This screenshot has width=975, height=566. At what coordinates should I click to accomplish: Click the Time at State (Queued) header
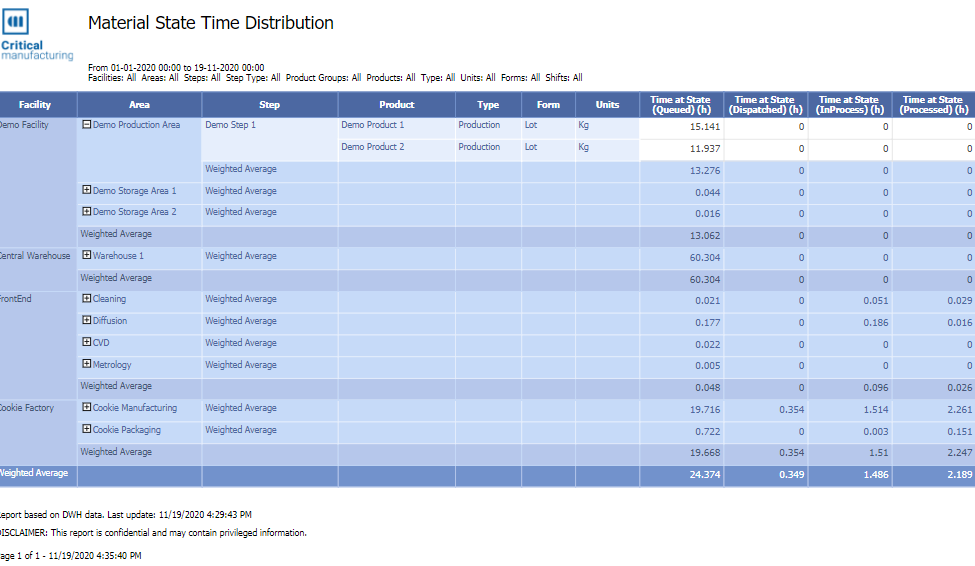tap(681, 105)
